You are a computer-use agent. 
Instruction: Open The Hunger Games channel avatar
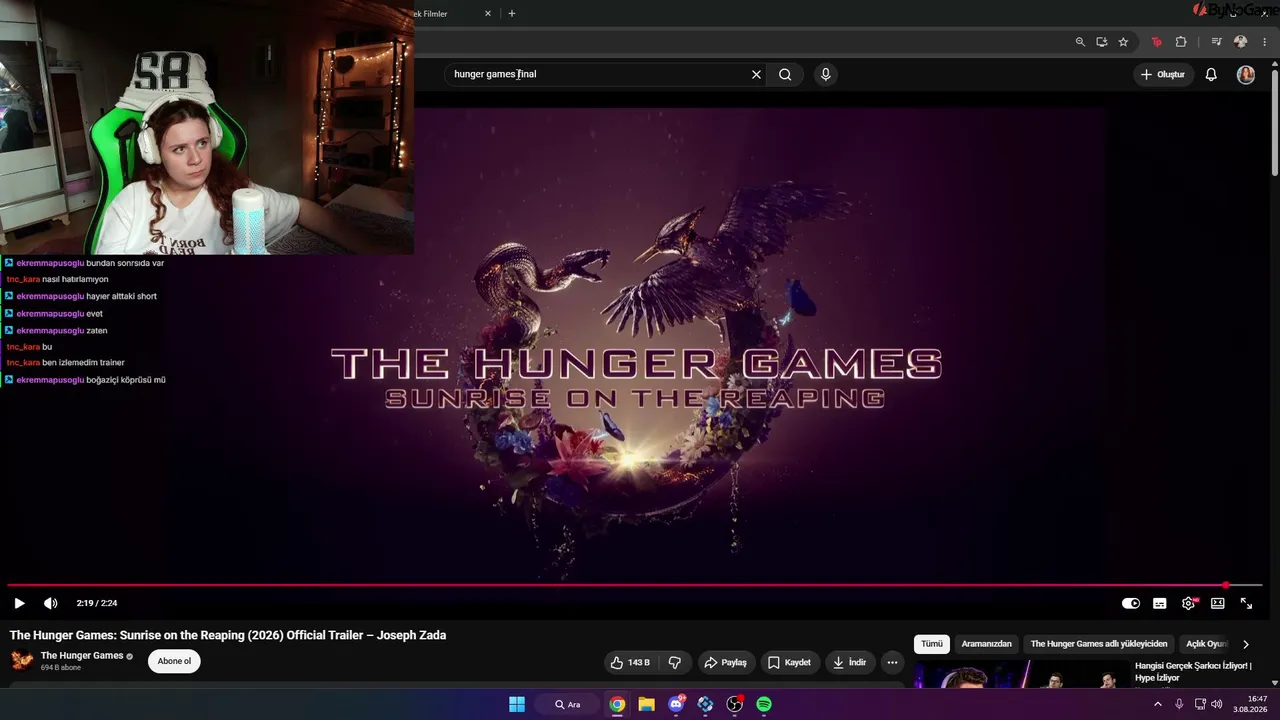click(22, 660)
